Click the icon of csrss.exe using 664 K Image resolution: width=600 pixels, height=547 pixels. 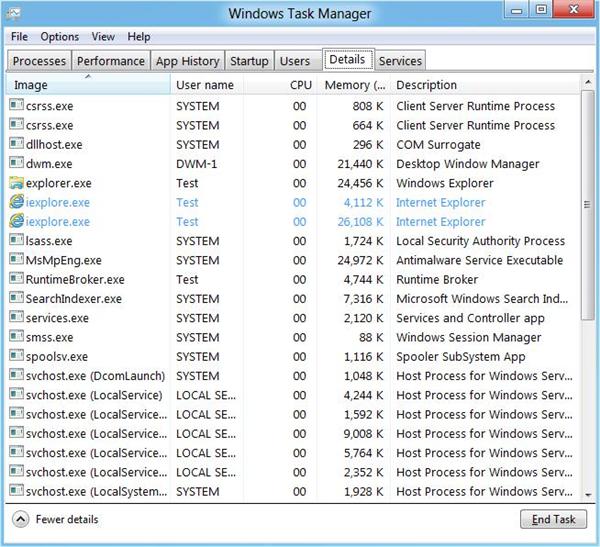point(16,124)
